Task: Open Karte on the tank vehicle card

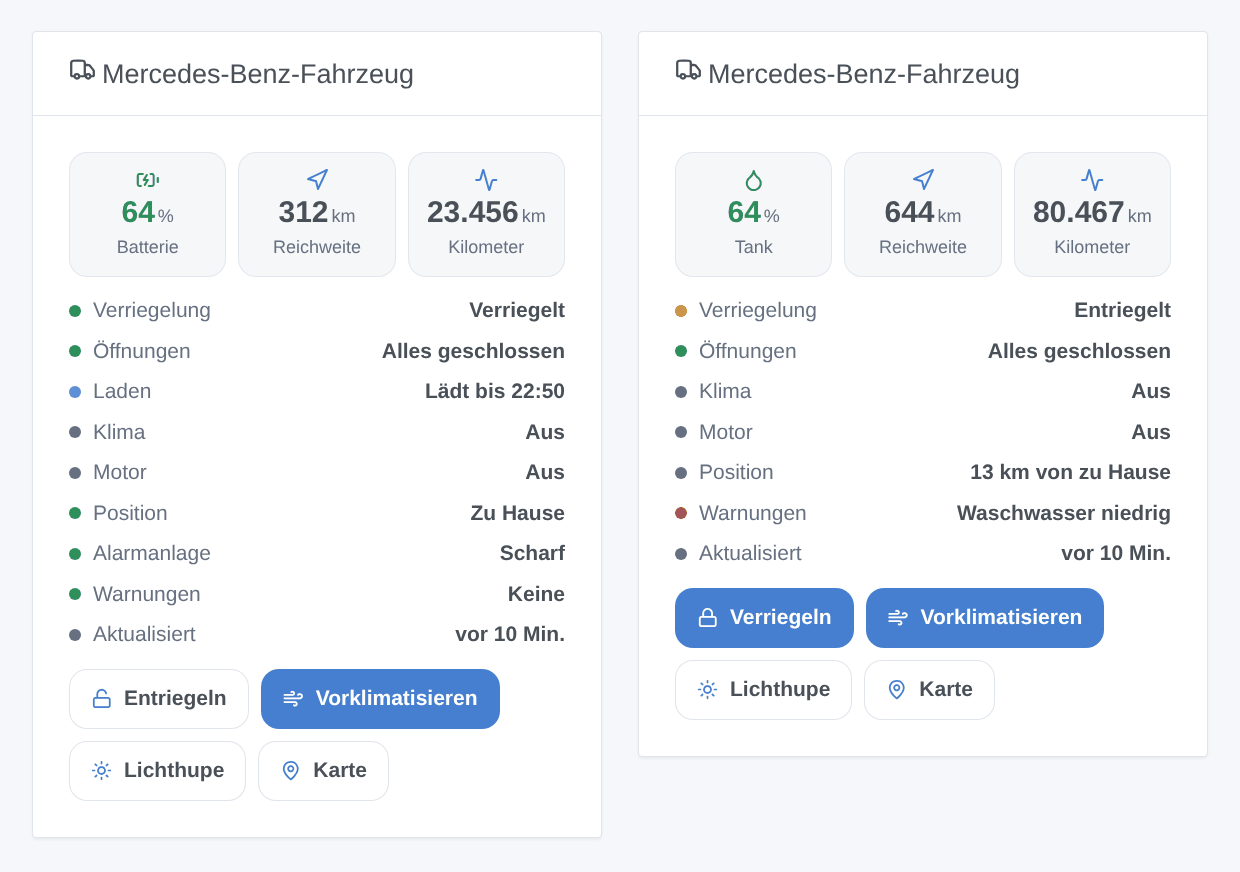Action: 929,690
